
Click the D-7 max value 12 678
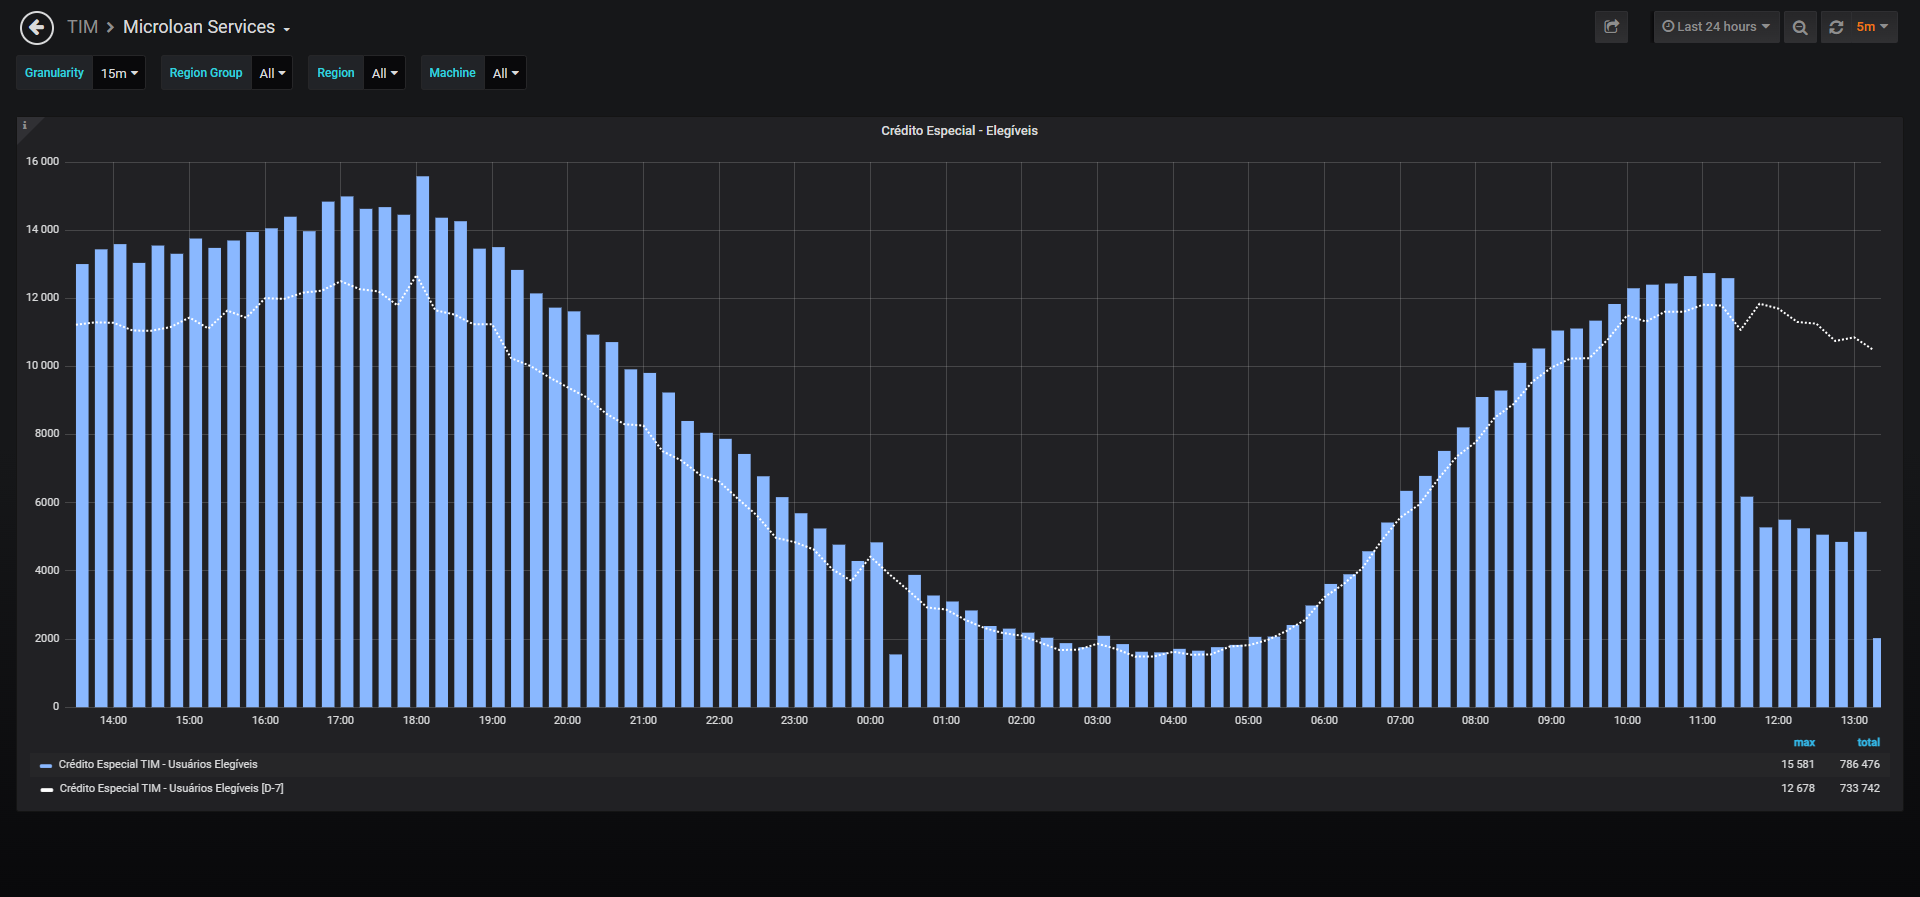[x=1797, y=788]
